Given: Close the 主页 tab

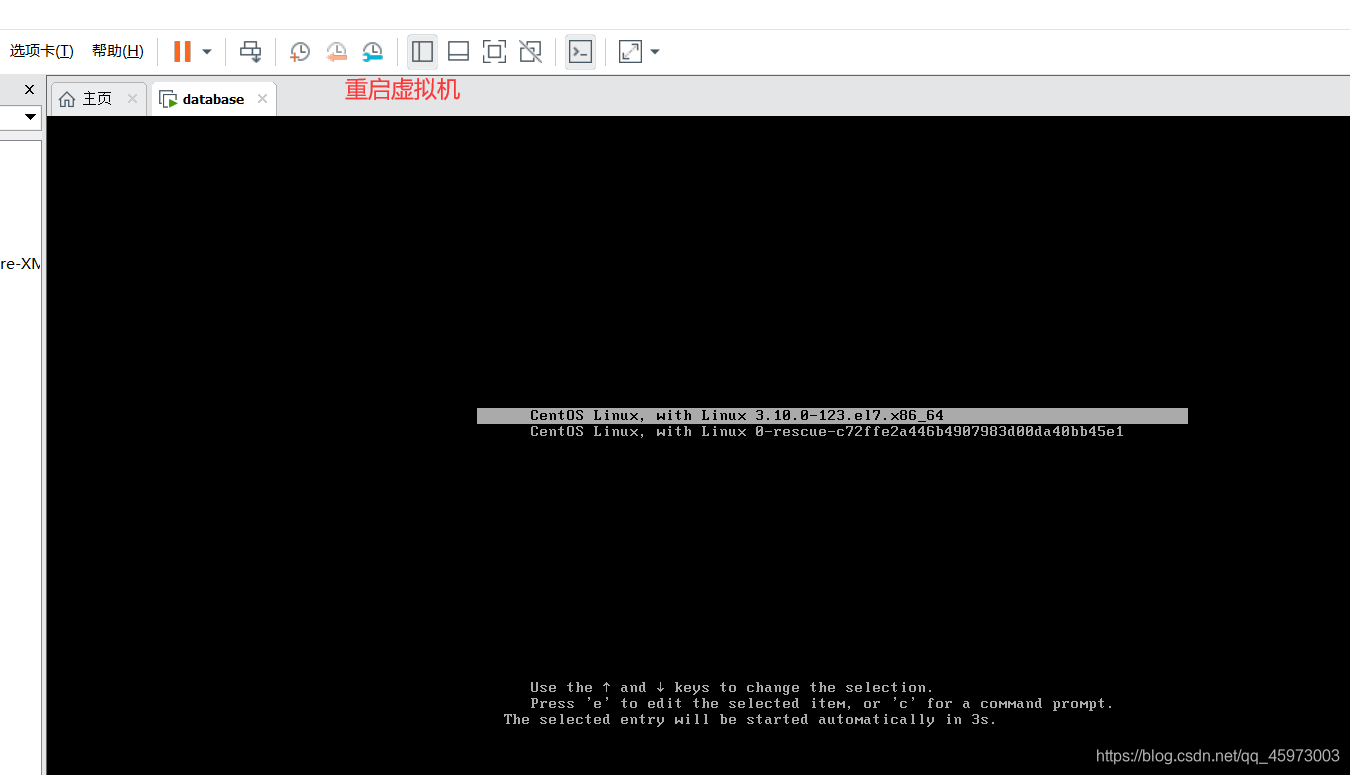Looking at the screenshot, I should pos(132,99).
